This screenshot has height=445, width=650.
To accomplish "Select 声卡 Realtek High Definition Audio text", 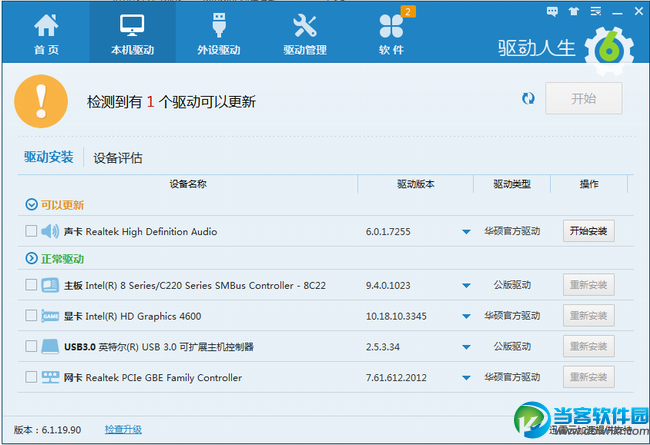I will pos(141,231).
